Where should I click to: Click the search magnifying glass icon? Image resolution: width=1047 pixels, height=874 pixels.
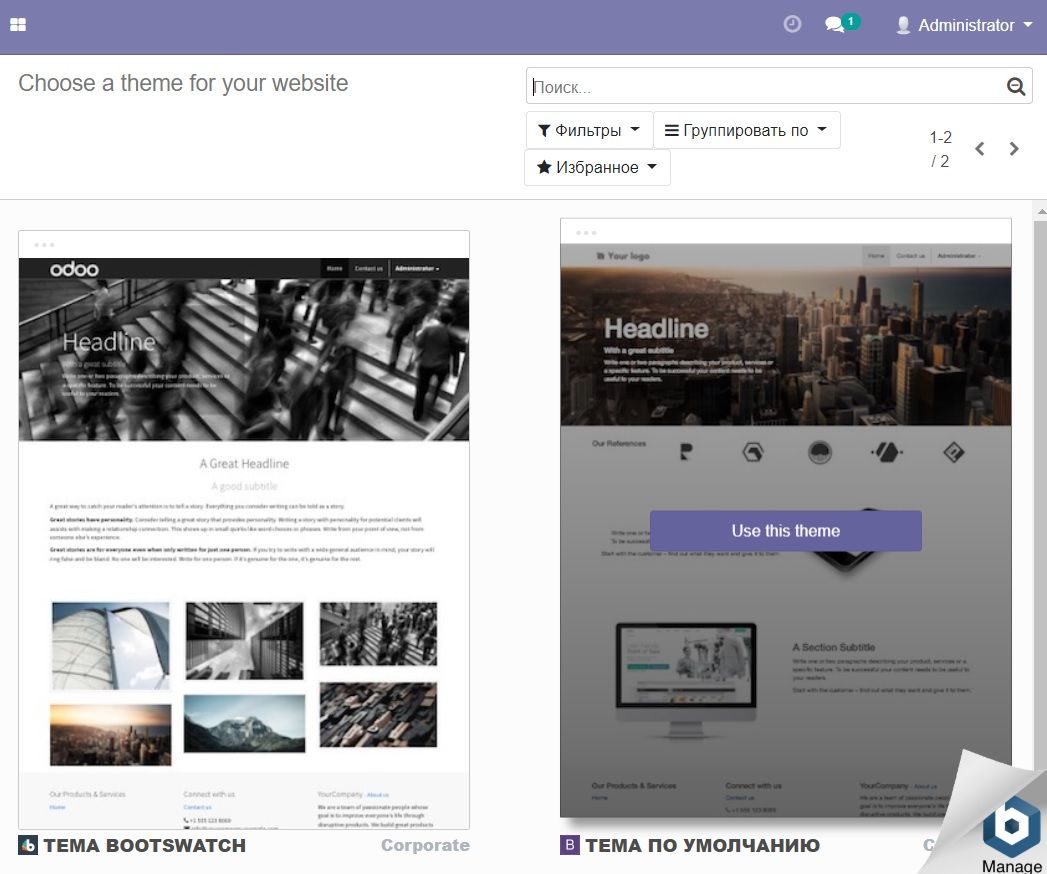[x=1016, y=86]
